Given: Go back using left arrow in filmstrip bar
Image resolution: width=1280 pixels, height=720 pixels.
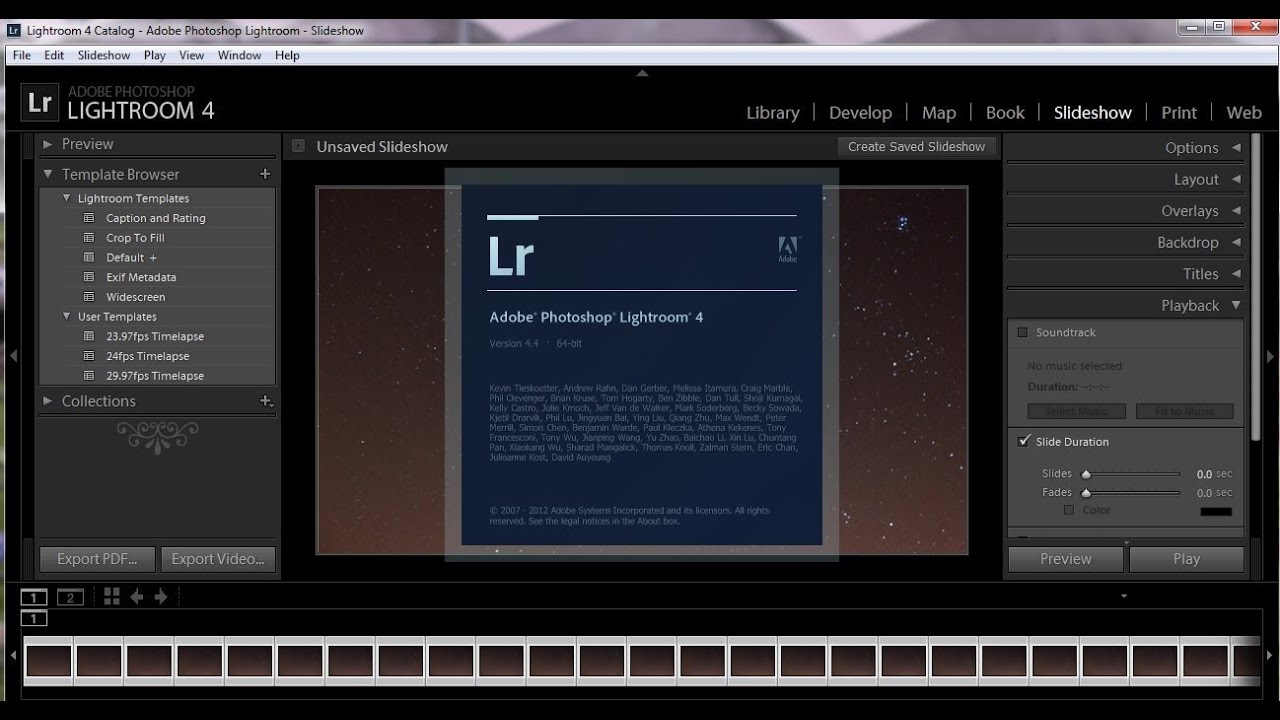Looking at the screenshot, I should (137, 597).
